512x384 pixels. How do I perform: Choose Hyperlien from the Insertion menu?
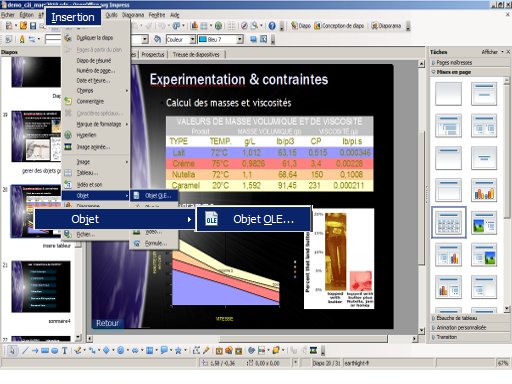click(86, 135)
